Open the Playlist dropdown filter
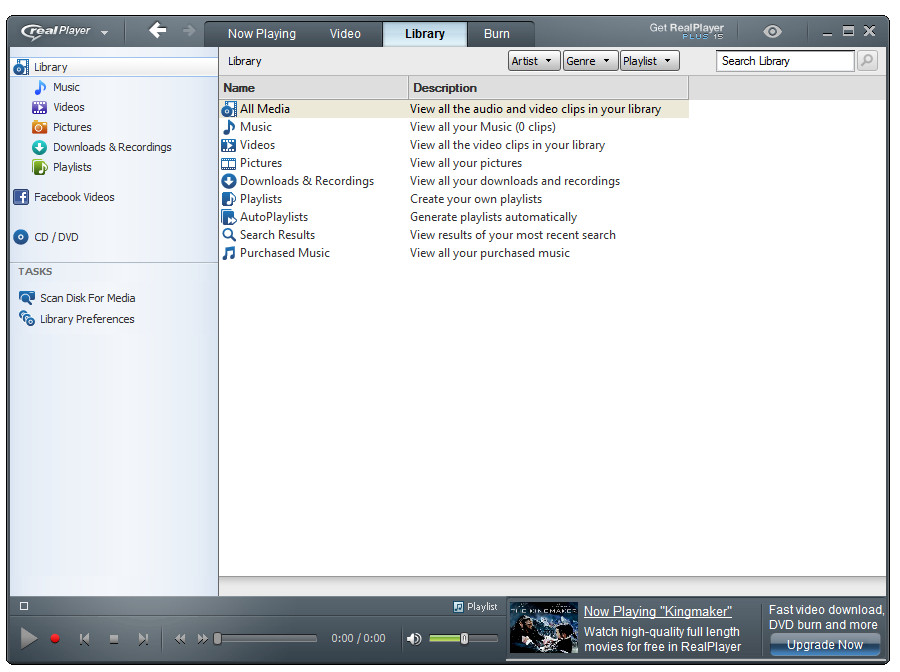This screenshot has width=900, height=672. pos(649,61)
